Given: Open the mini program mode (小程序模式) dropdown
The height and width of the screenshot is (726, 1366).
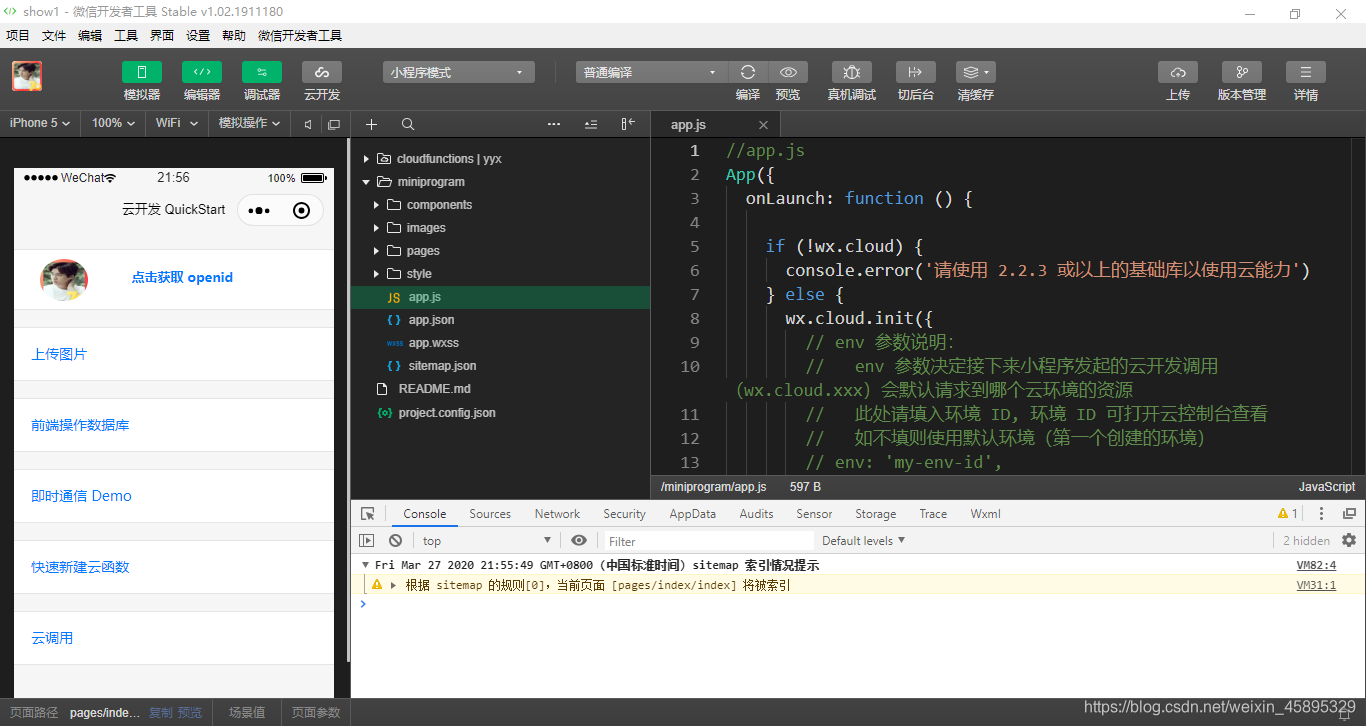Looking at the screenshot, I should click(459, 72).
